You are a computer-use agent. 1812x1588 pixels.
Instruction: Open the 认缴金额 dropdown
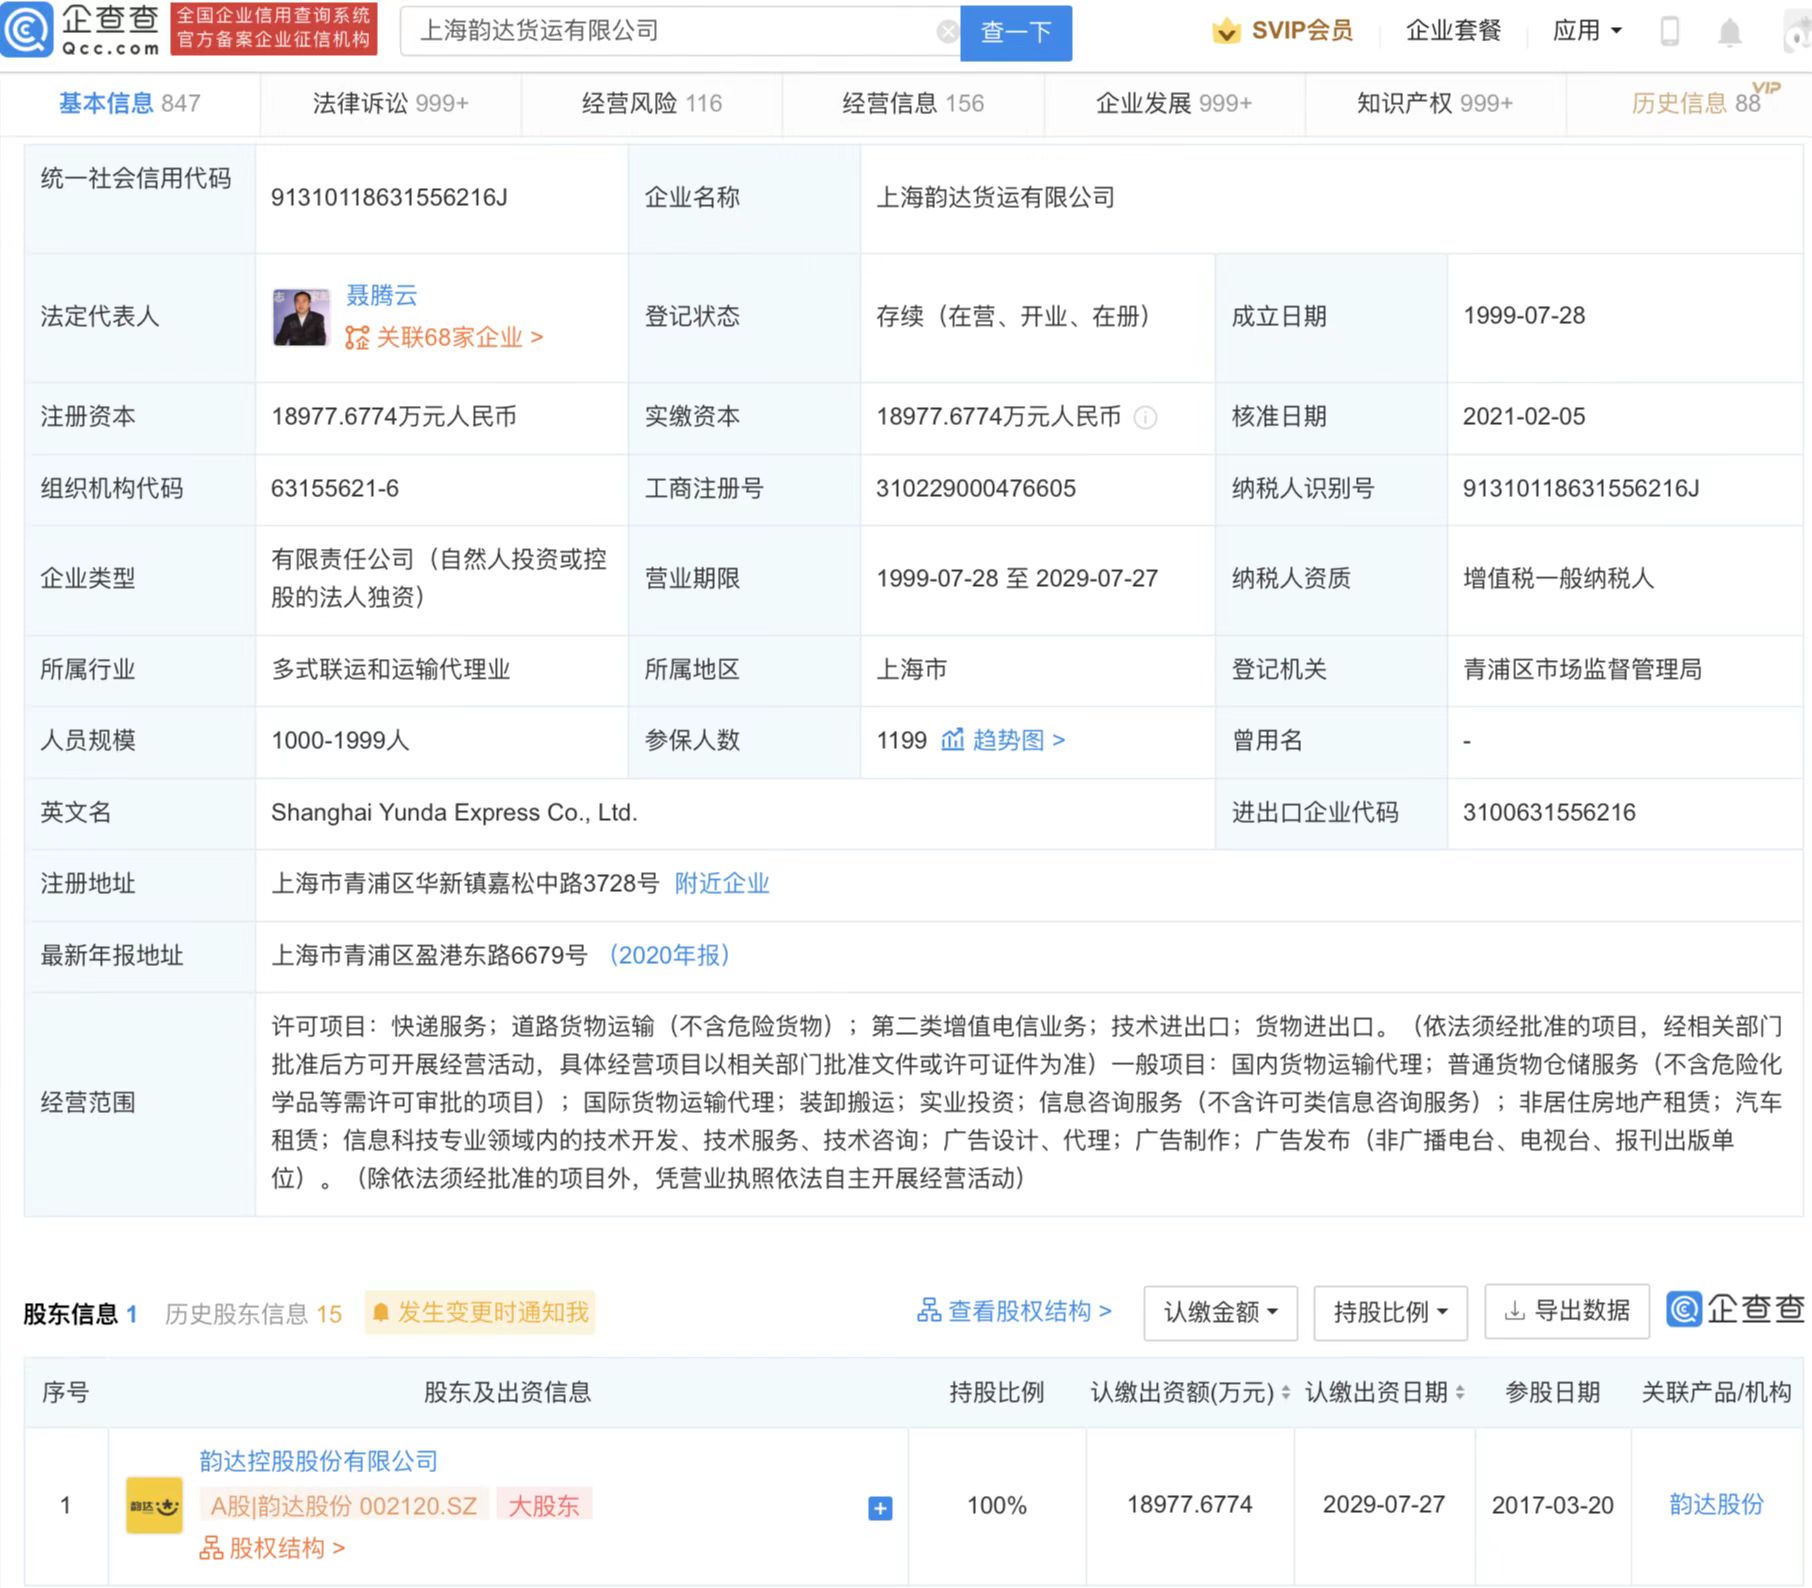coord(1220,1312)
